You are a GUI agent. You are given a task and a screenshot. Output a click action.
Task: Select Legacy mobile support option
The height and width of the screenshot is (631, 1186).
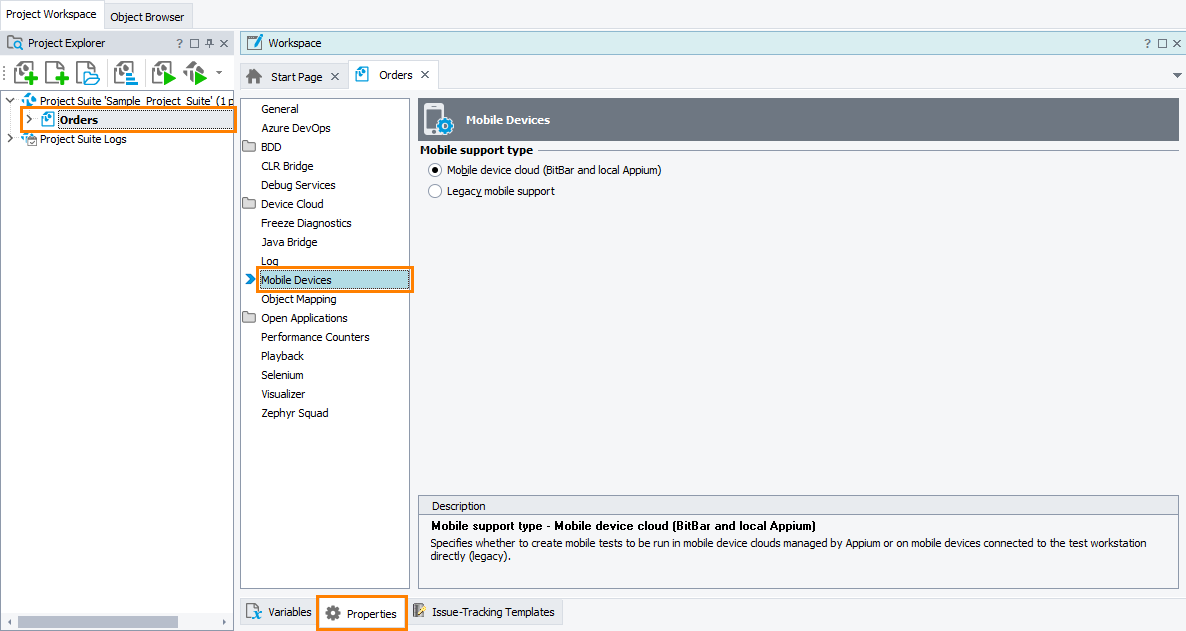pos(435,191)
